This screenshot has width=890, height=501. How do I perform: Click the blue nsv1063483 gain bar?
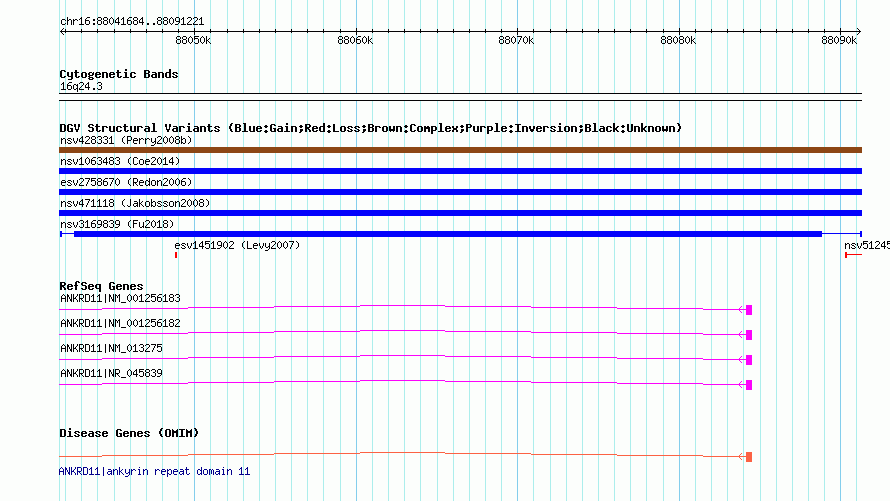[x=460, y=171]
